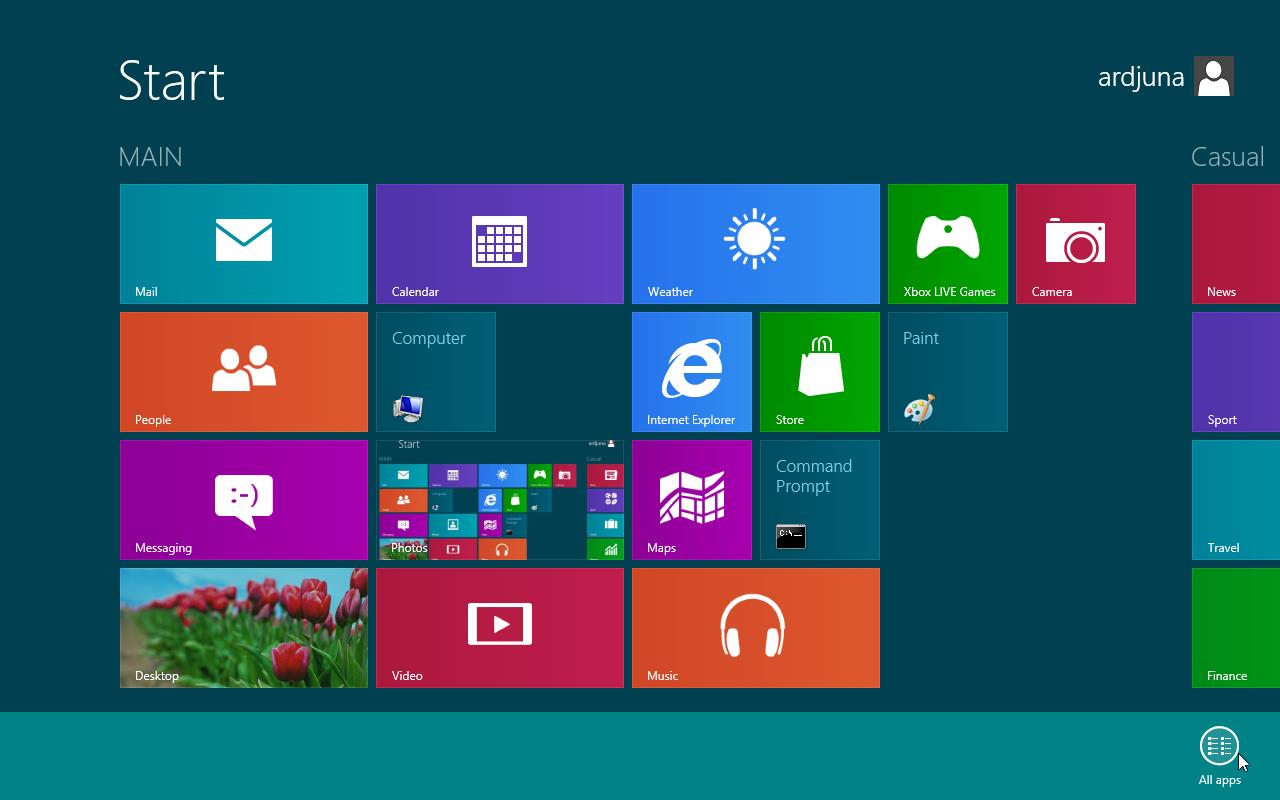
Task: Select the Casual group heading
Action: point(1228,157)
